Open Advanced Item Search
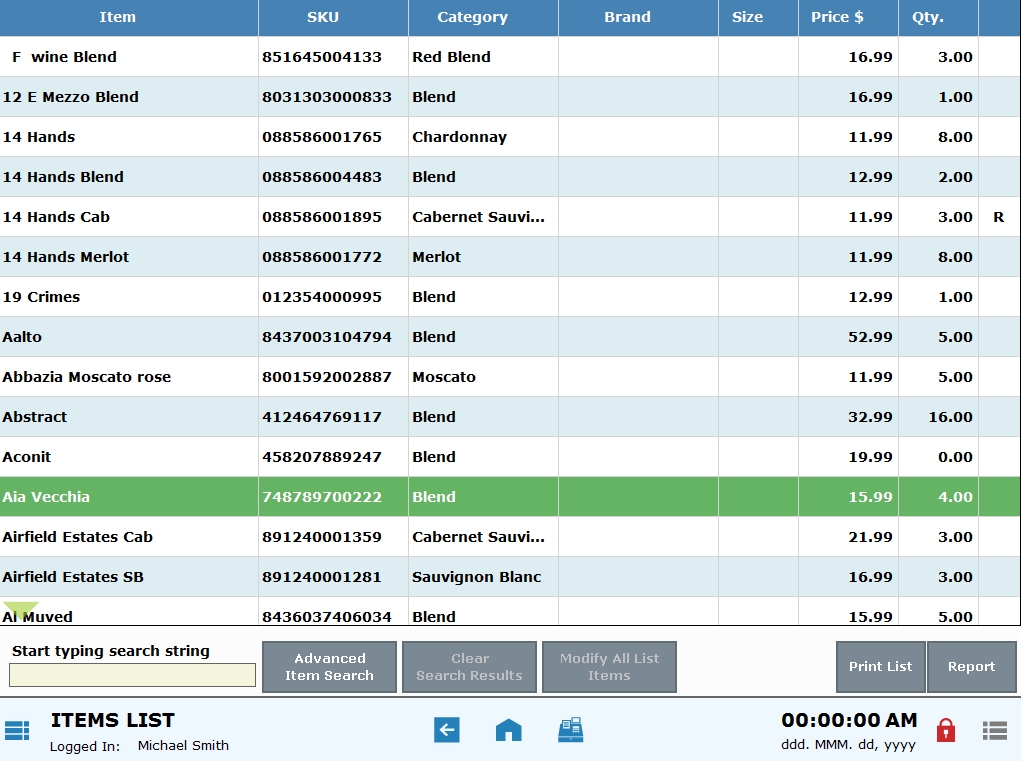Screen dimensions: 1021x761 click(329, 667)
